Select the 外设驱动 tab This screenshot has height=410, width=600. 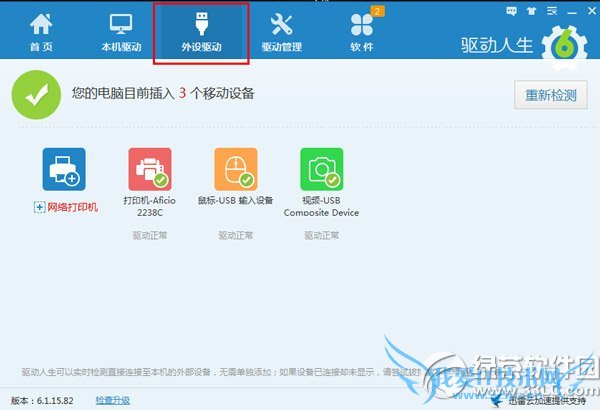click(201, 33)
